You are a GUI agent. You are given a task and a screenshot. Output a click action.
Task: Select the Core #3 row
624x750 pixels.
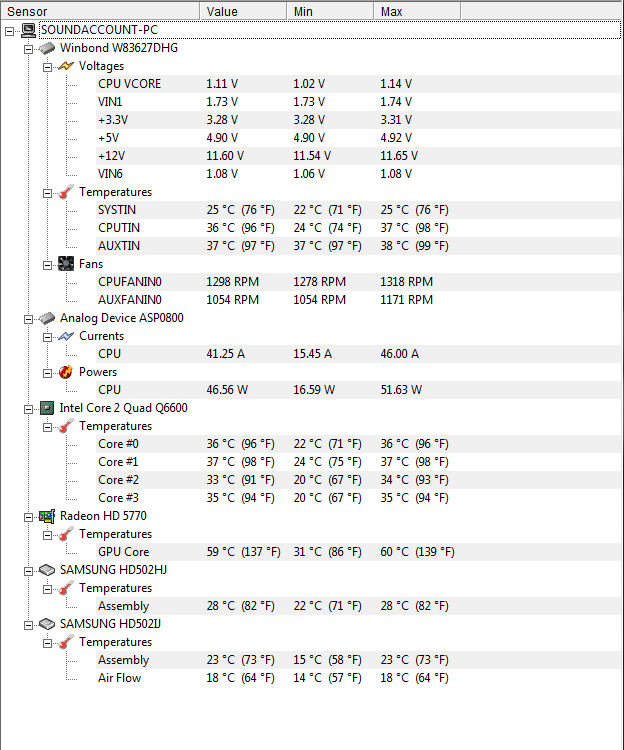point(360,498)
